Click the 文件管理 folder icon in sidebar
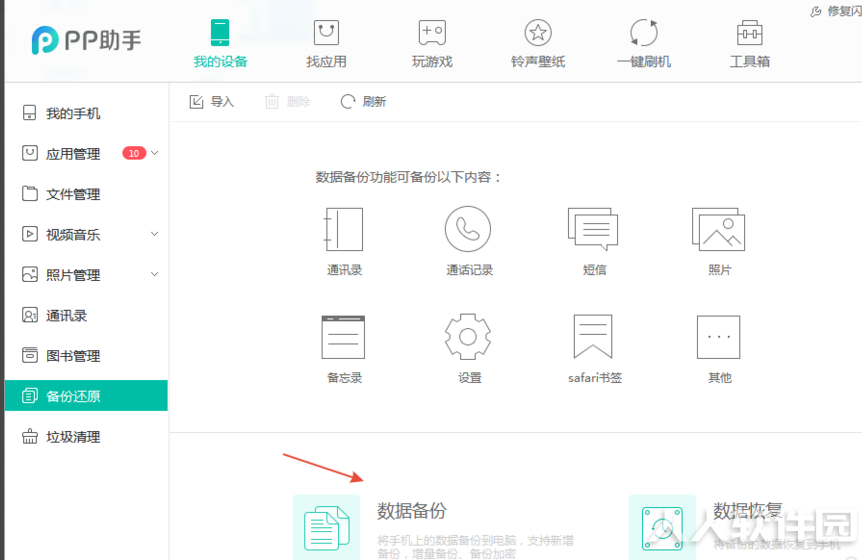862x560 pixels. [30, 194]
